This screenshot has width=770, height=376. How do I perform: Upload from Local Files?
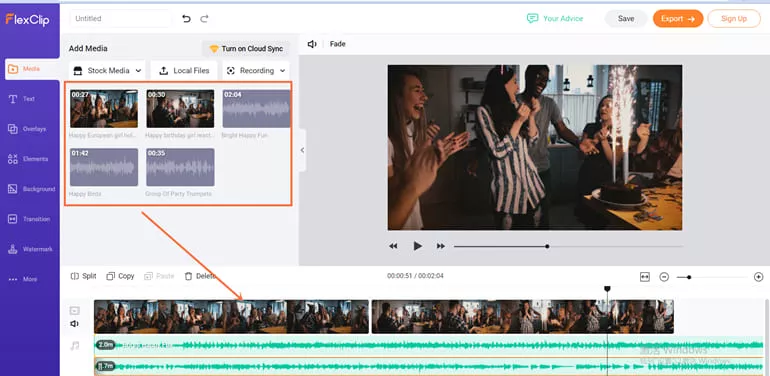coord(184,71)
